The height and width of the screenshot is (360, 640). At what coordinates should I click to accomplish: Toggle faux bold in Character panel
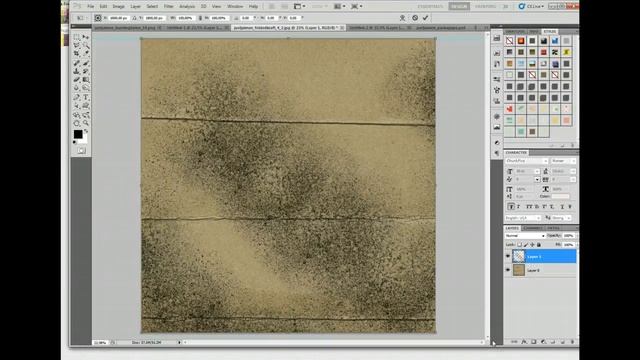(511, 207)
